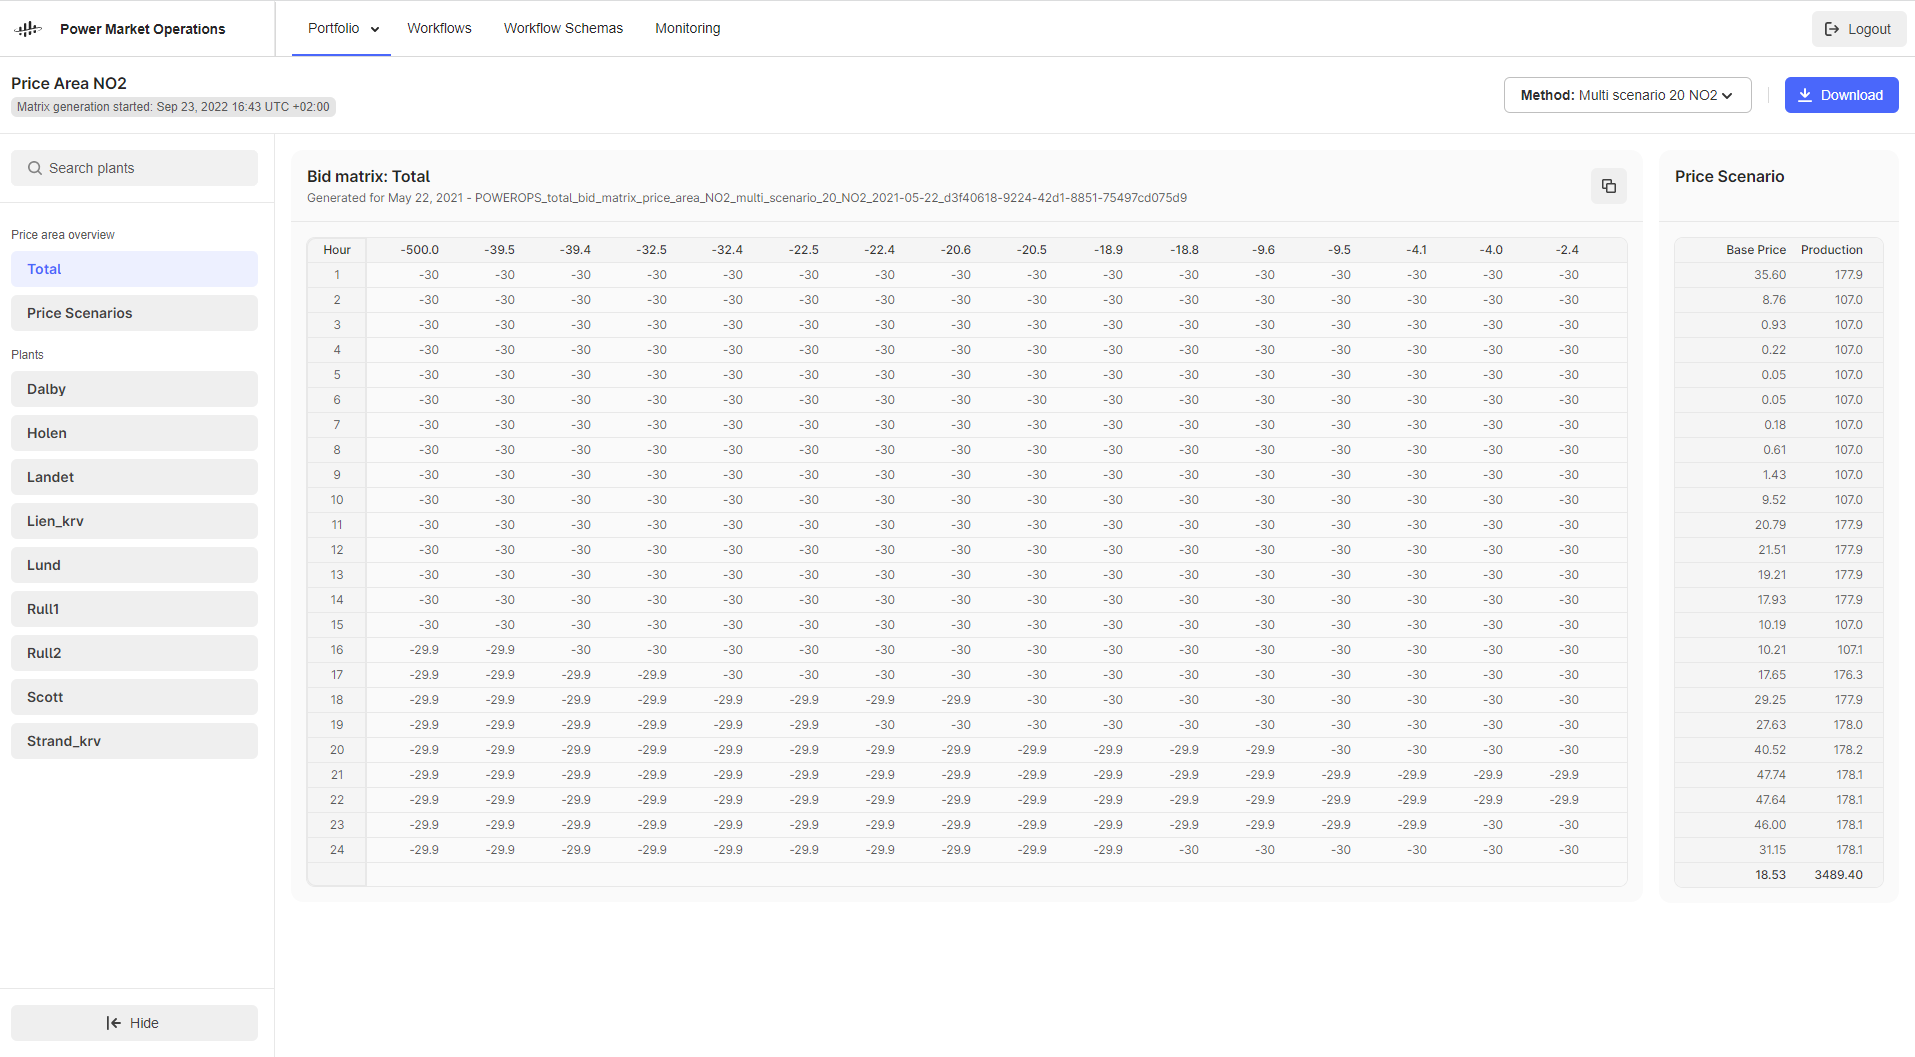Viewport: 1915px width, 1057px height.
Task: Click the Hour column header
Action: pyautogui.click(x=337, y=250)
